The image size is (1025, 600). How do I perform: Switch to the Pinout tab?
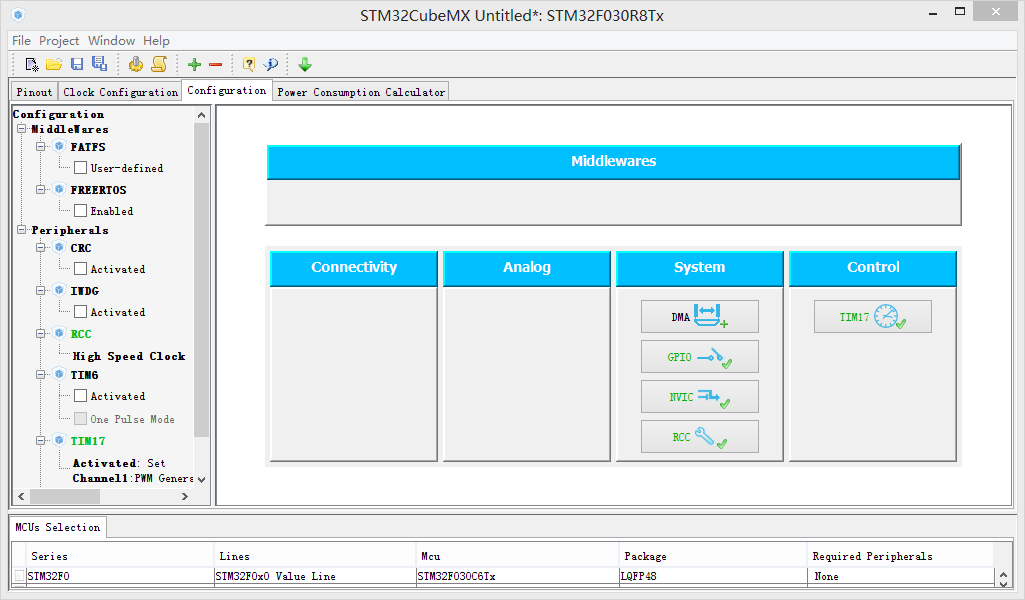pyautogui.click(x=34, y=92)
